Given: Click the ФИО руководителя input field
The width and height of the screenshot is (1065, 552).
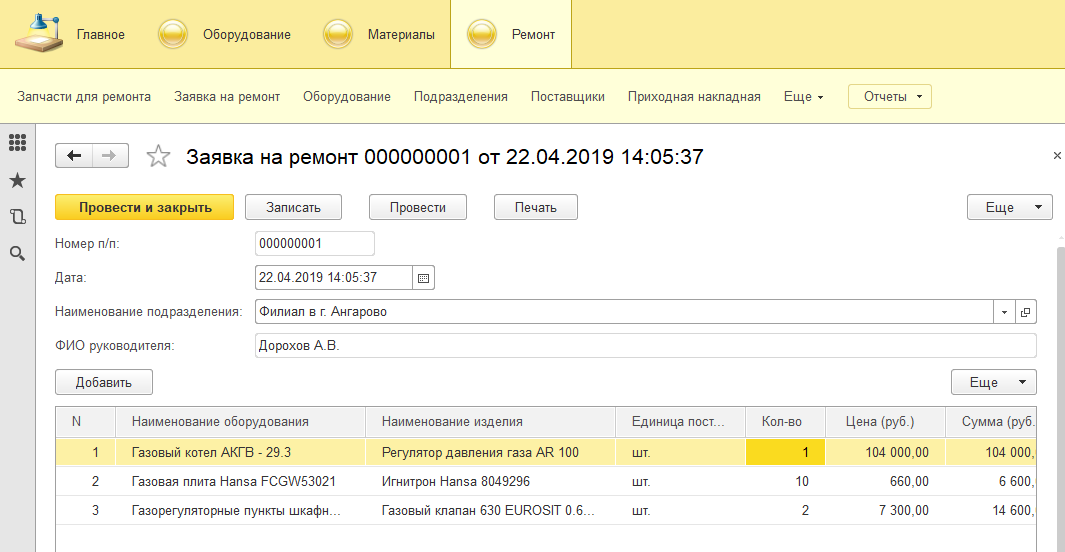Looking at the screenshot, I should pos(646,346).
